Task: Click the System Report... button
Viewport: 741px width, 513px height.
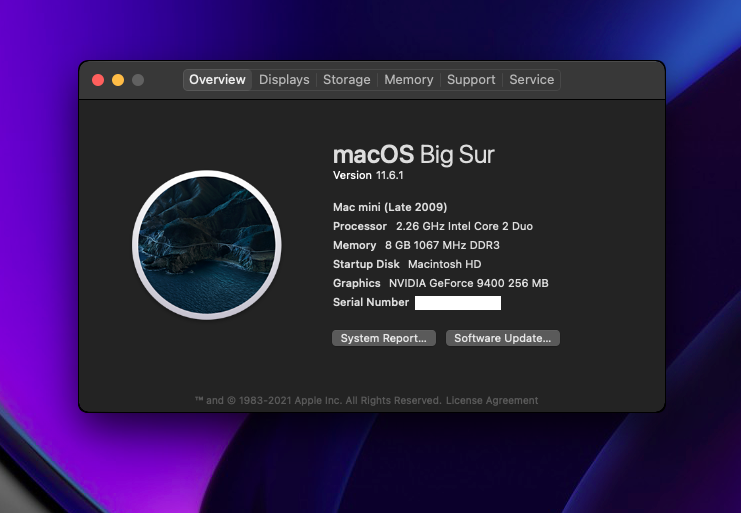Action: (x=384, y=338)
